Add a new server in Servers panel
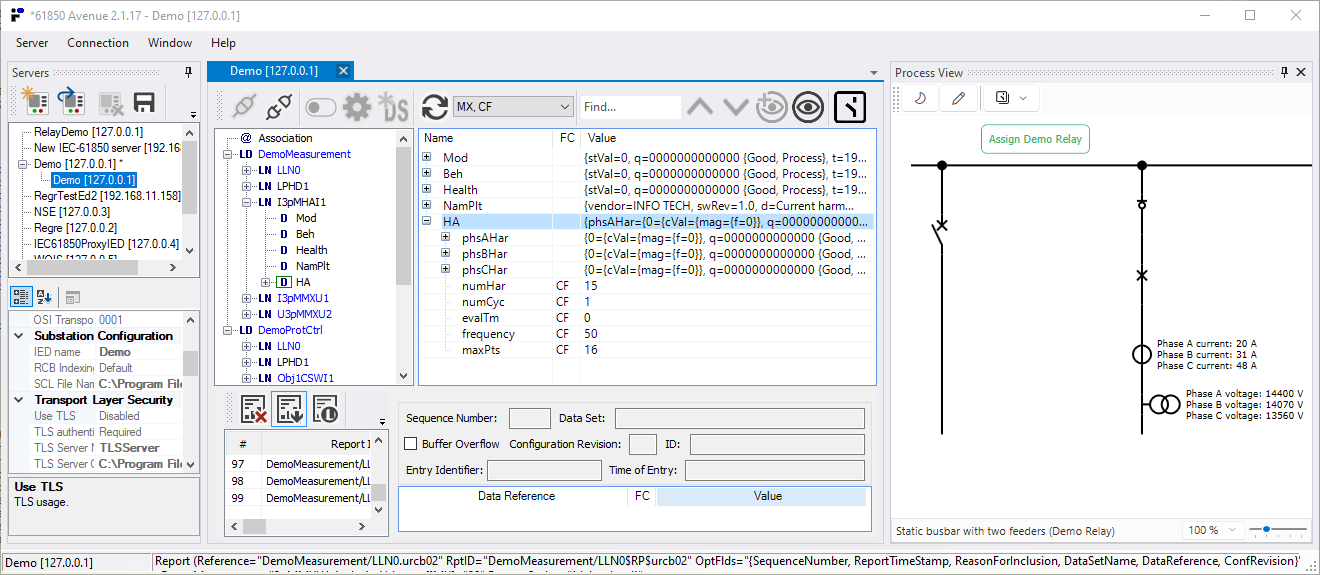The width and height of the screenshot is (1320, 575). pos(35,102)
